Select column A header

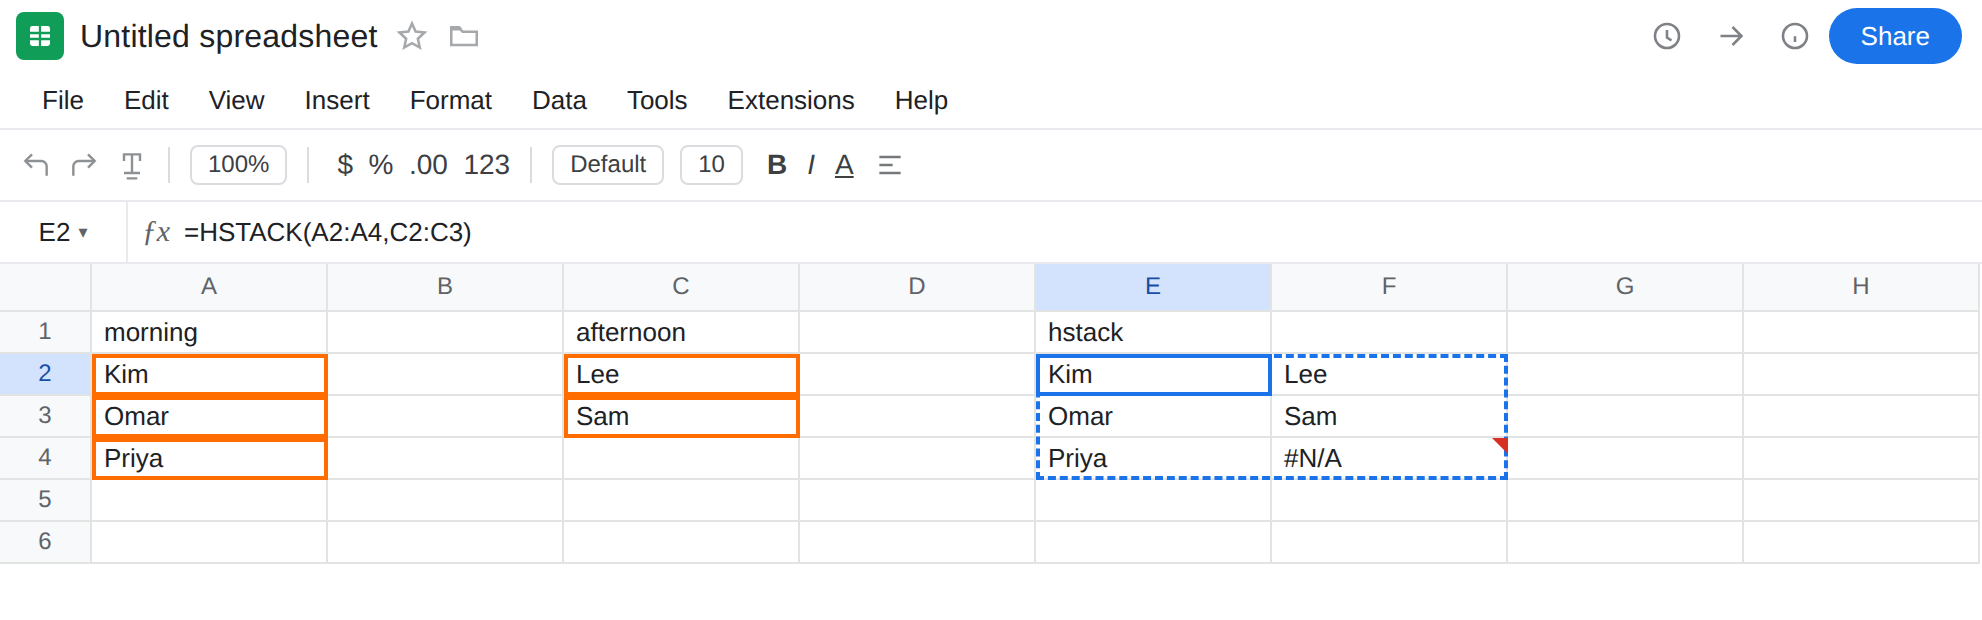[209, 286]
